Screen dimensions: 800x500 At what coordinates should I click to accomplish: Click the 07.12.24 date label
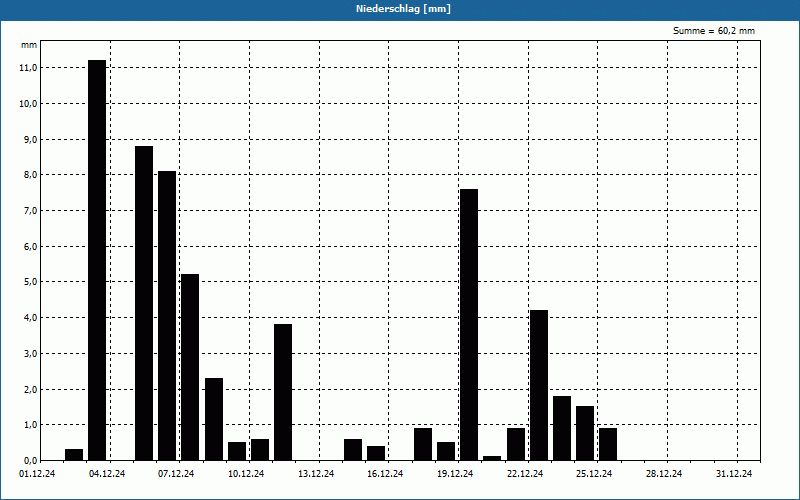tap(176, 474)
